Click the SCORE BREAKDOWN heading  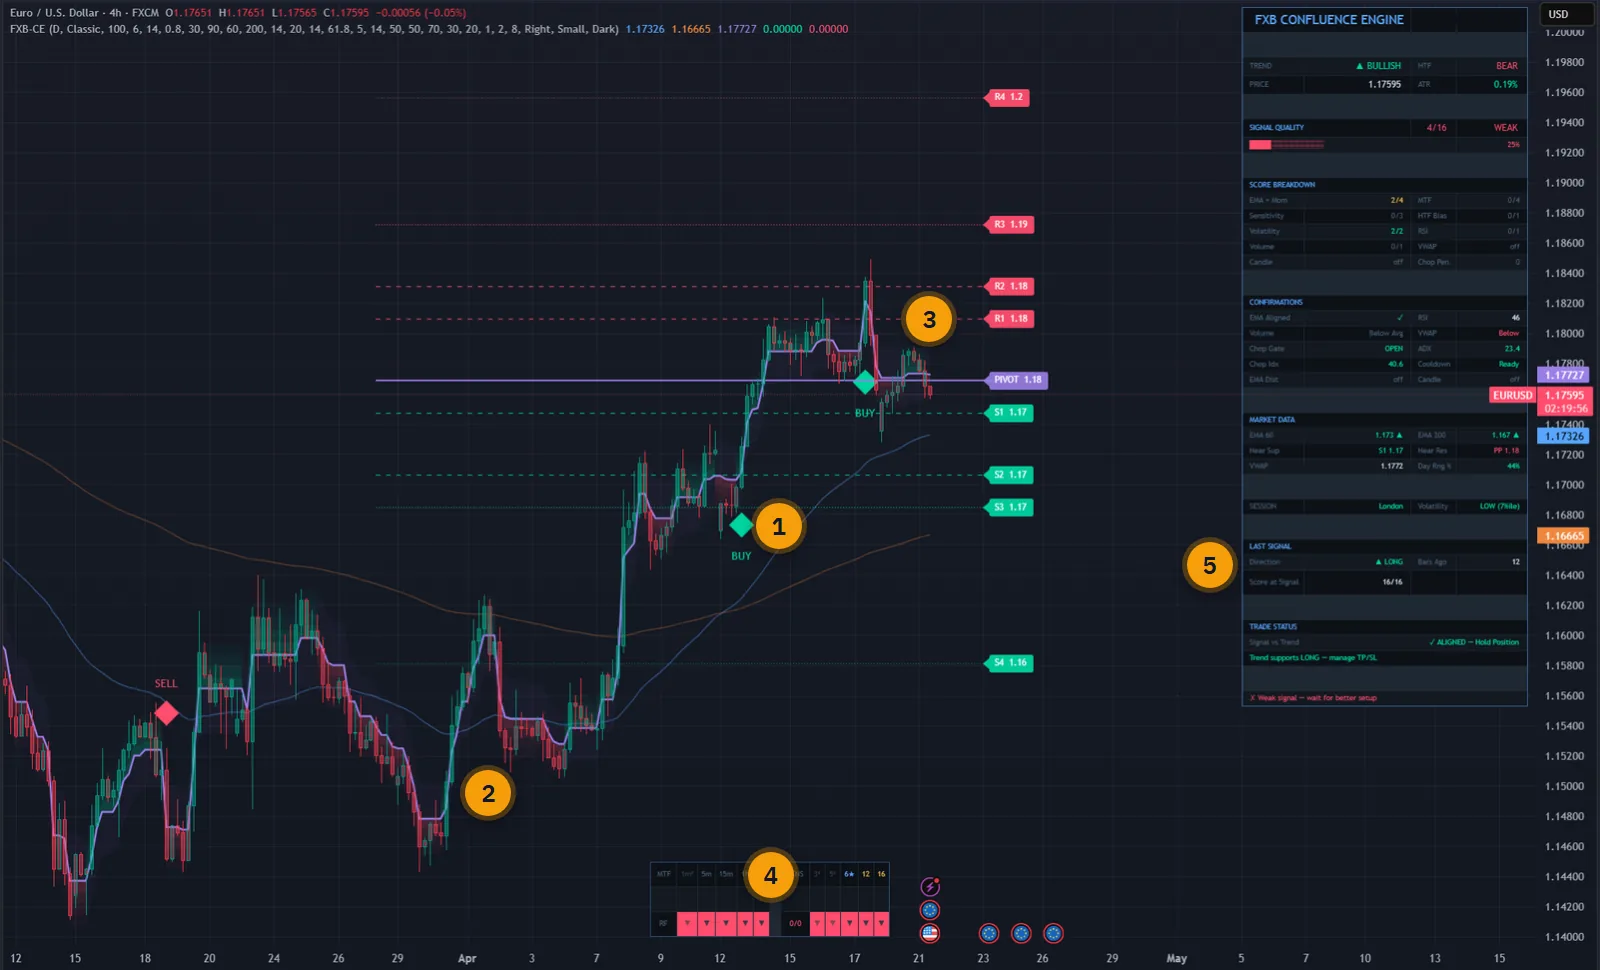click(x=1282, y=185)
